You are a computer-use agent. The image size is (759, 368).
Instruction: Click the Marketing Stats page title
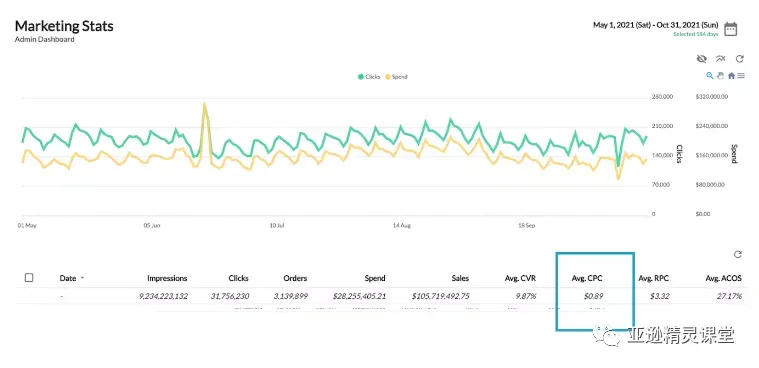click(64, 26)
